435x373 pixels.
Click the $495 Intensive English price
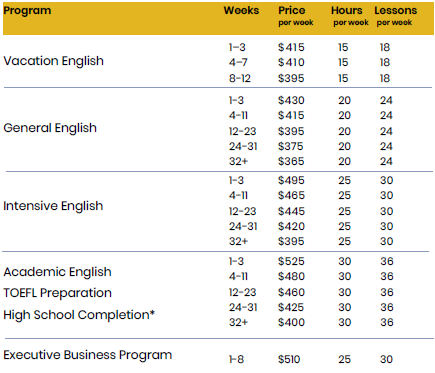(x=291, y=180)
